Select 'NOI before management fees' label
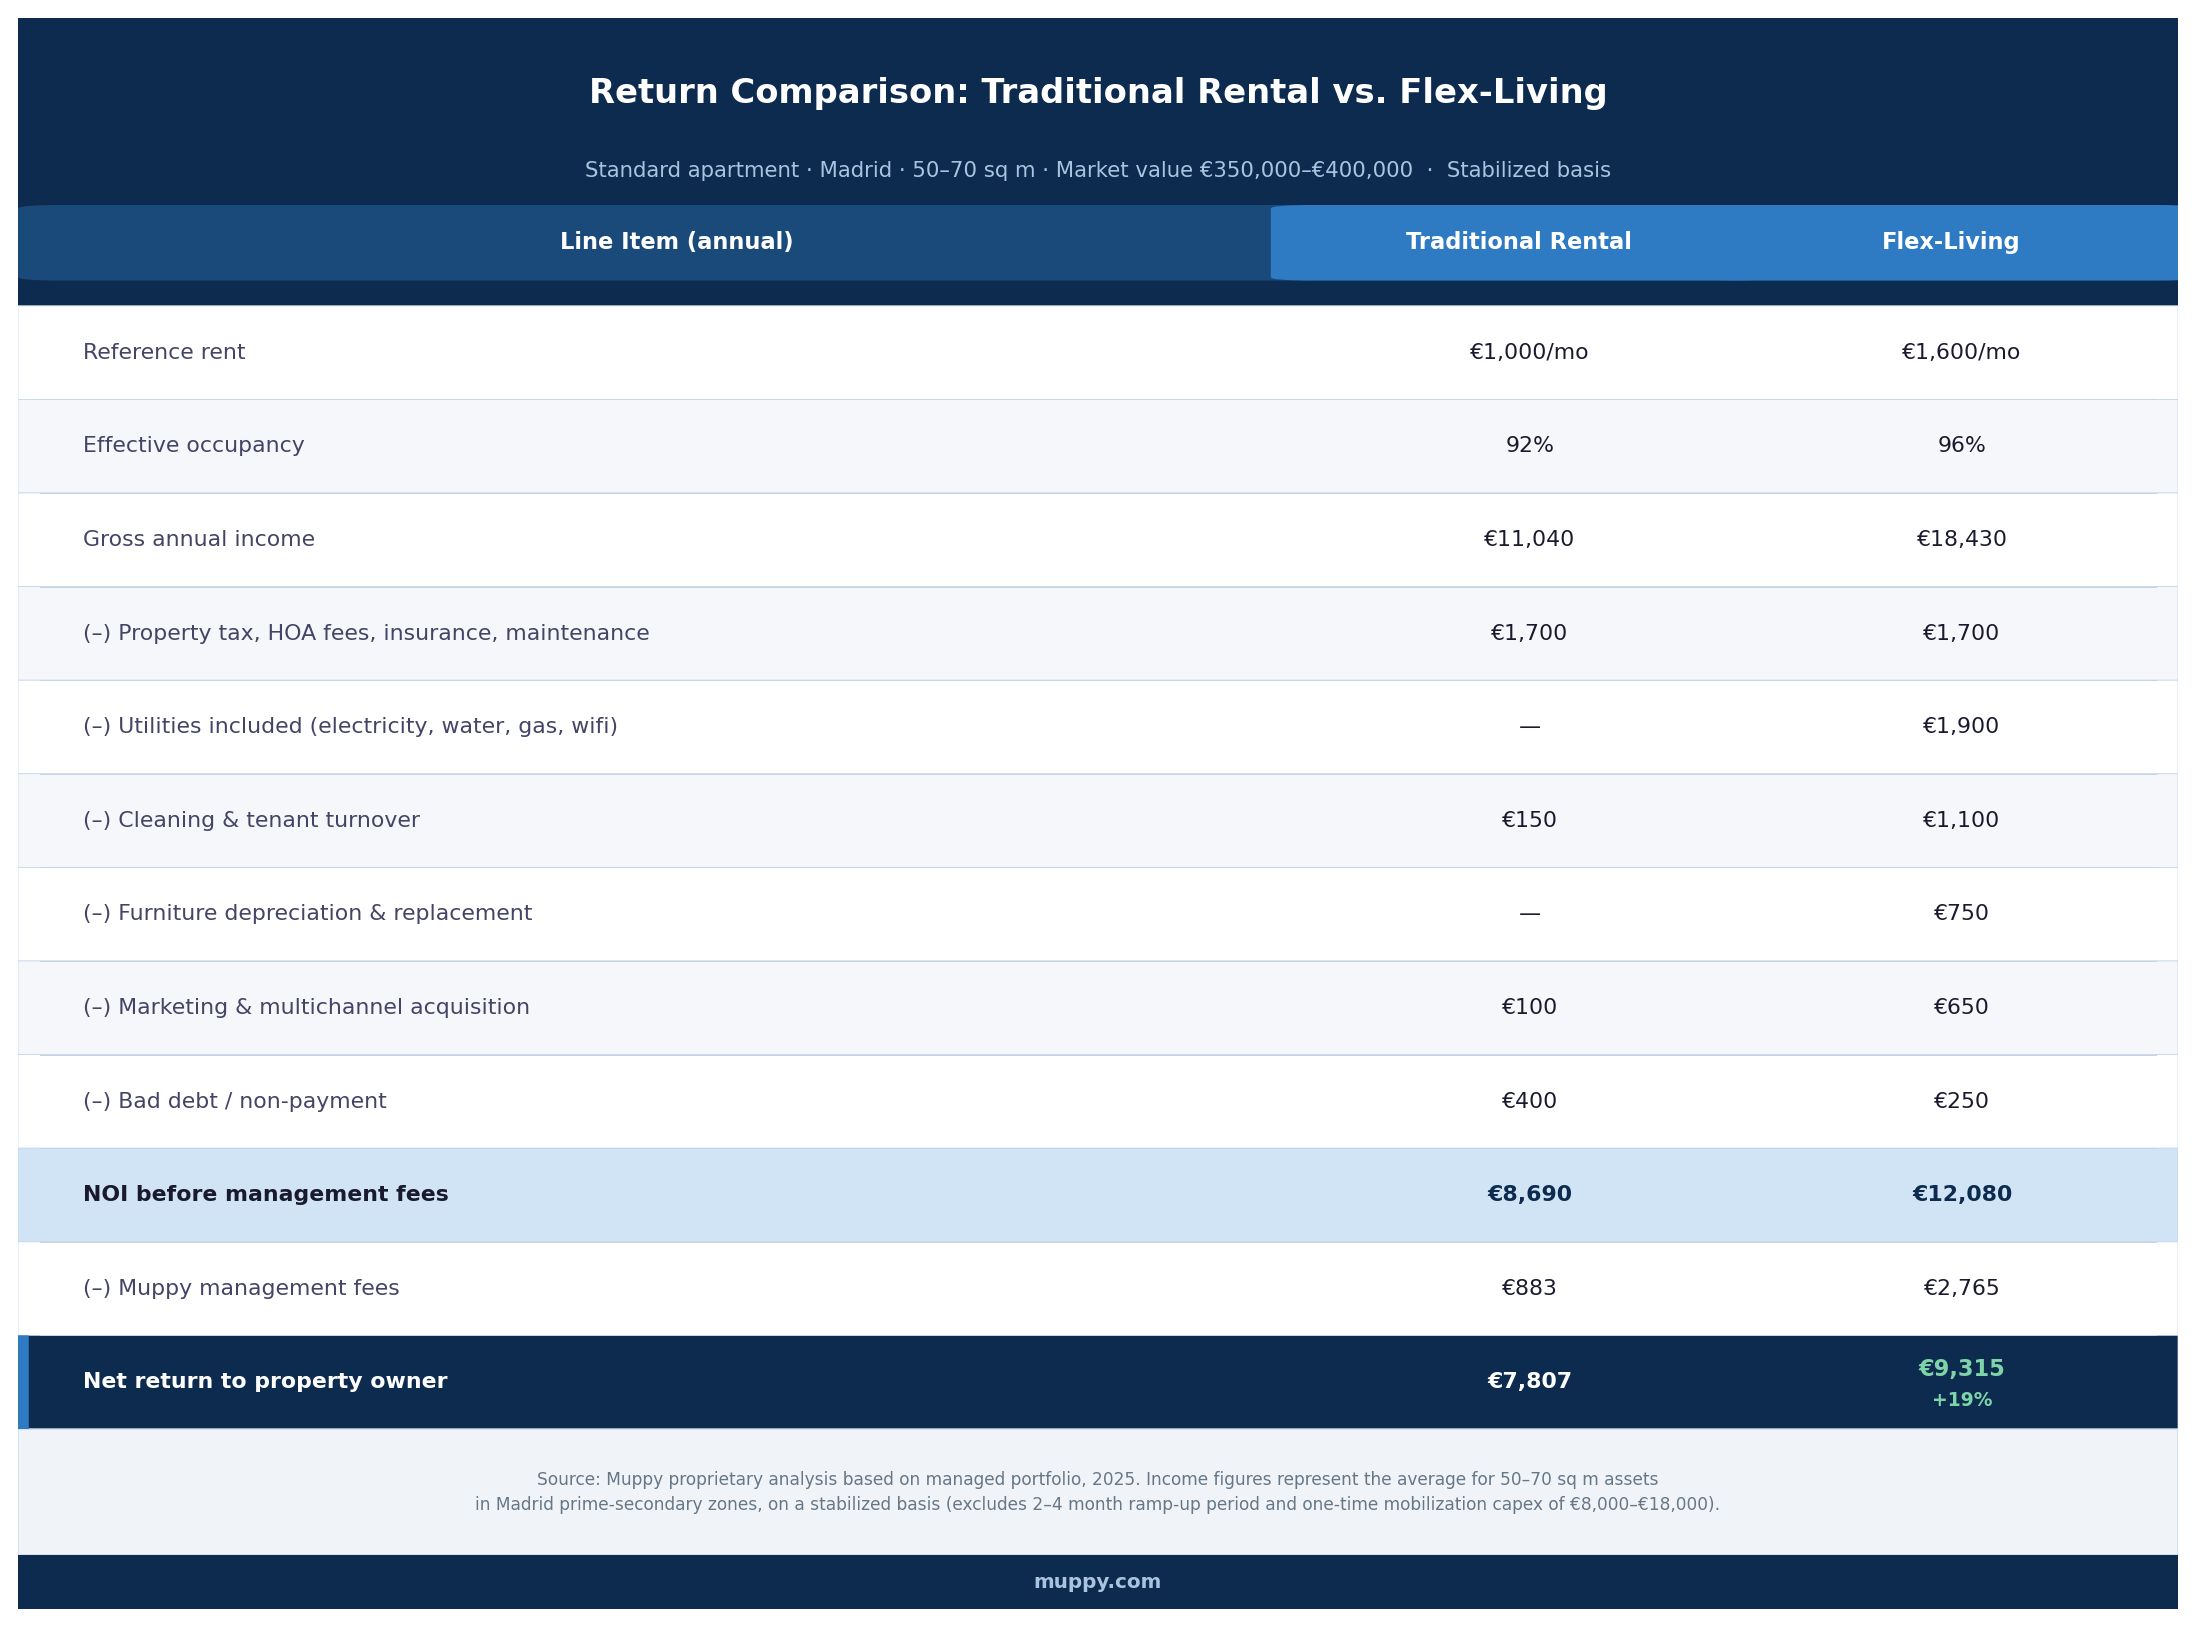 [x=266, y=1195]
